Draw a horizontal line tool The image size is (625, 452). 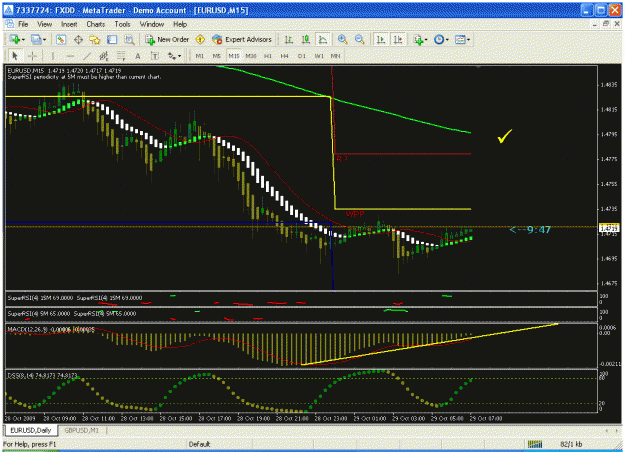click(x=70, y=56)
